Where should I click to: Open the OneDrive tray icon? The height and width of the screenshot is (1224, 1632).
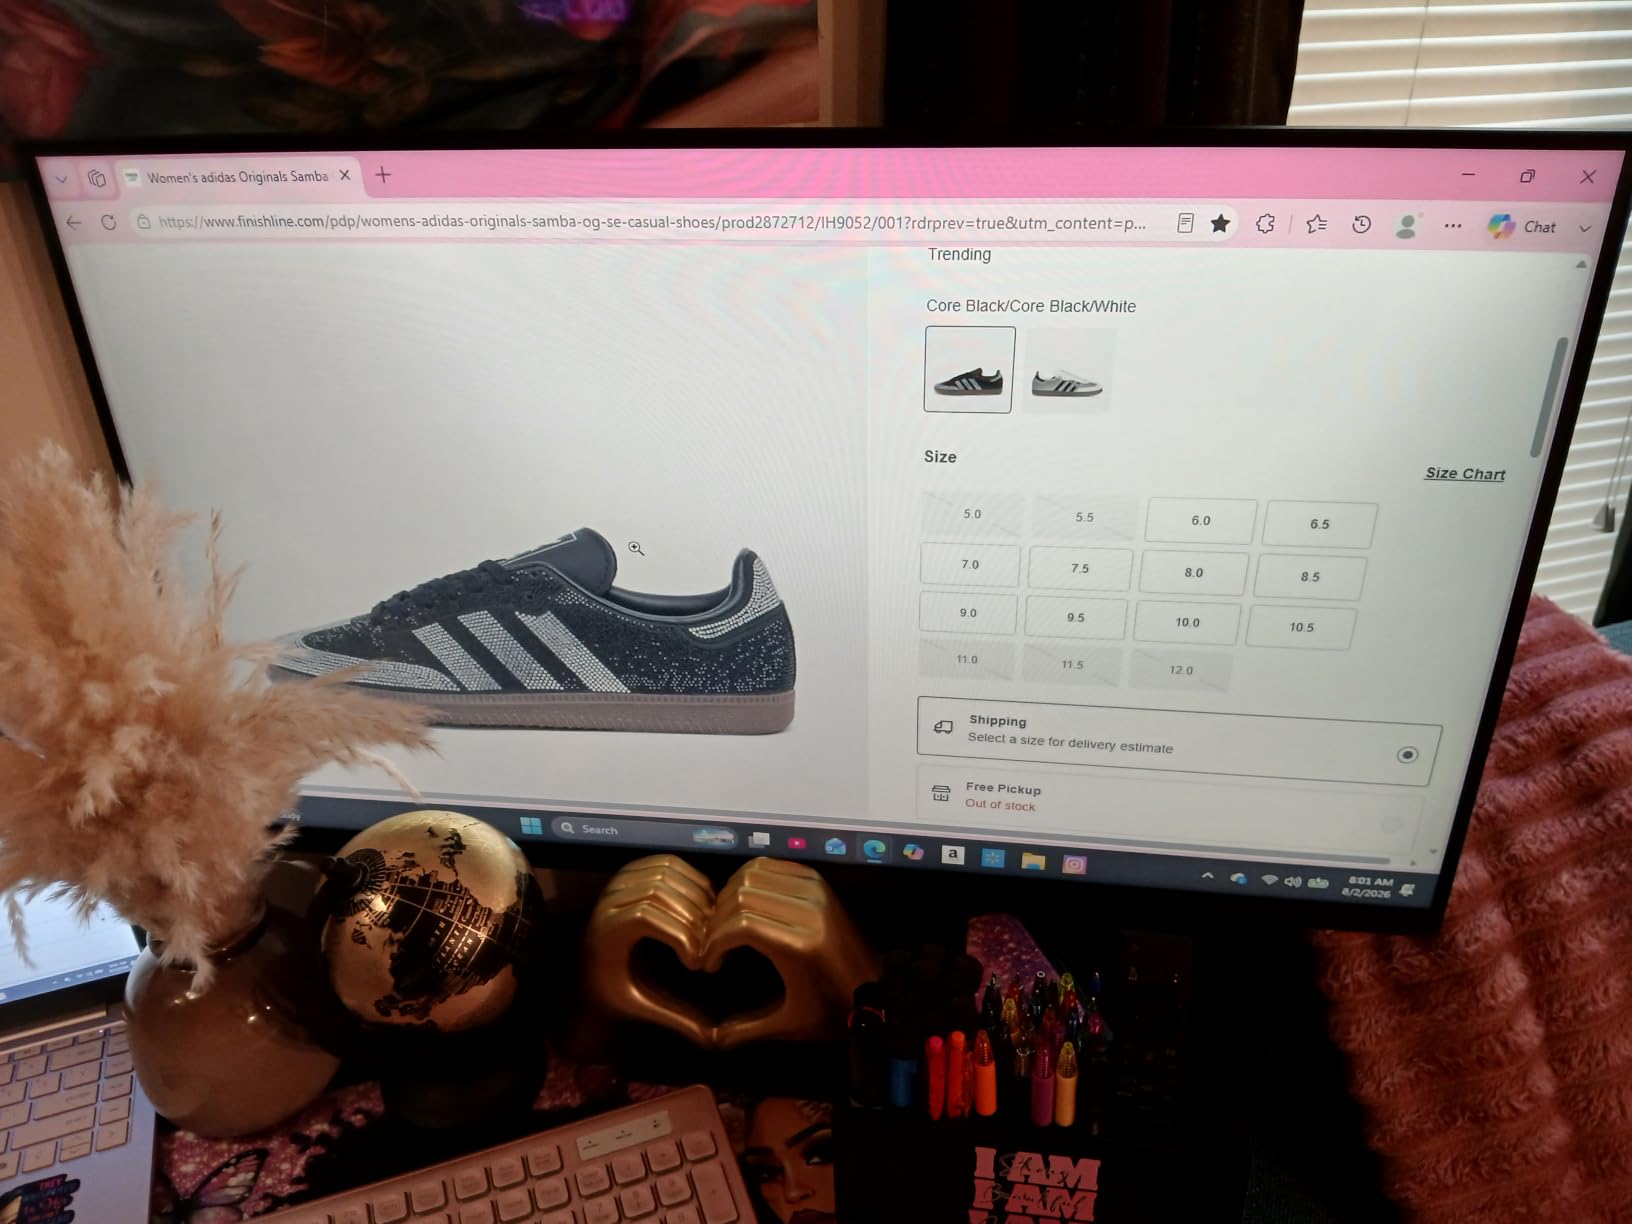(1239, 879)
